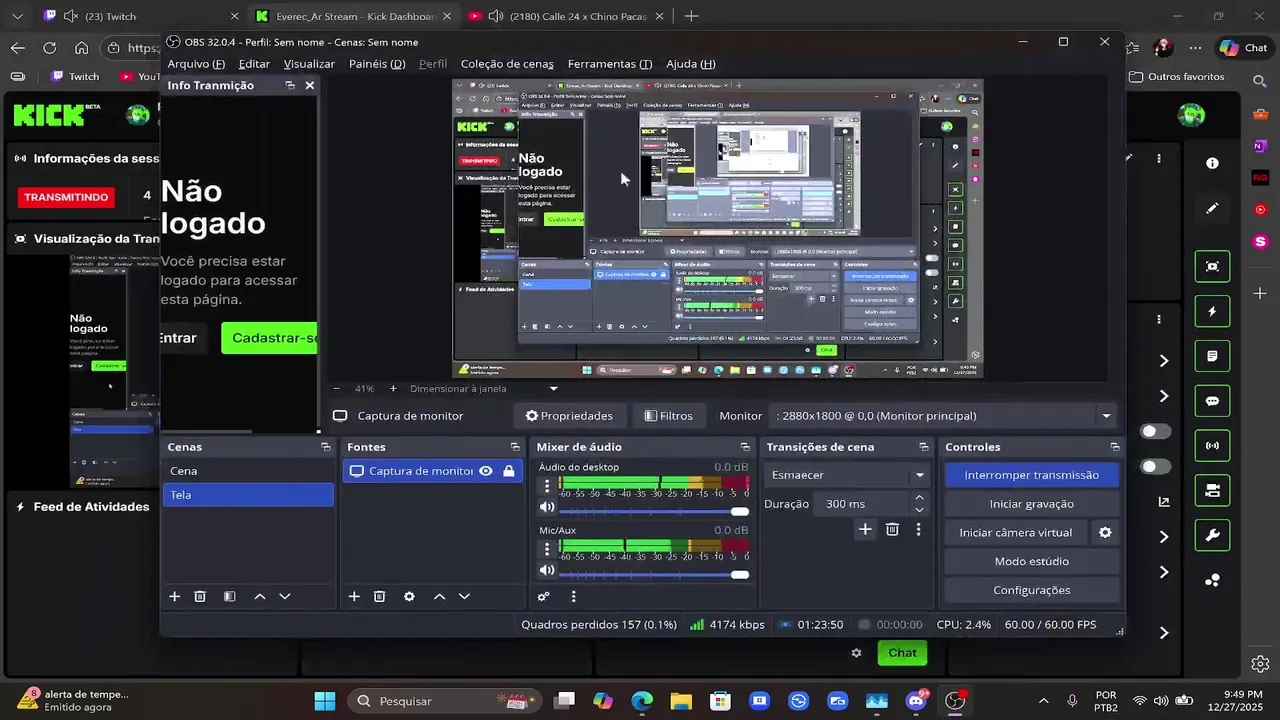Click Modo estúdio button
The image size is (1280, 720).
point(1031,561)
